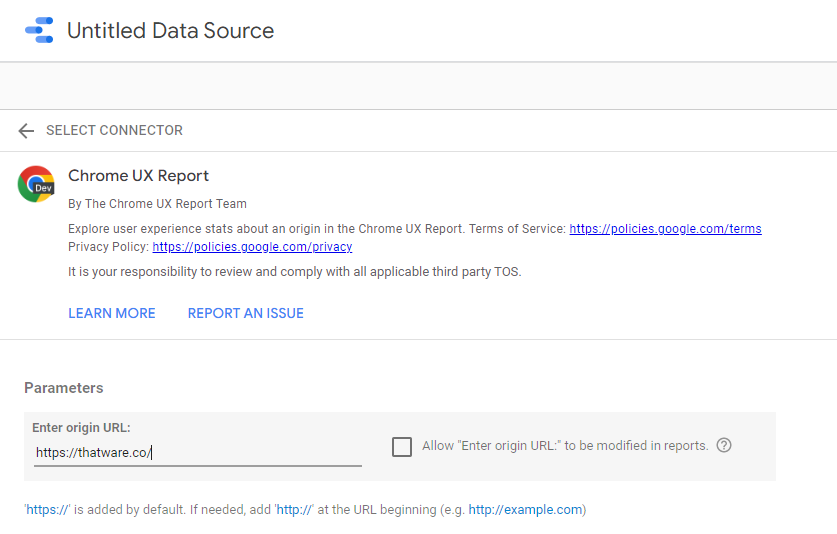This screenshot has height=534, width=837.
Task: Click the Data Studio logo icon
Action: [x=40, y=30]
